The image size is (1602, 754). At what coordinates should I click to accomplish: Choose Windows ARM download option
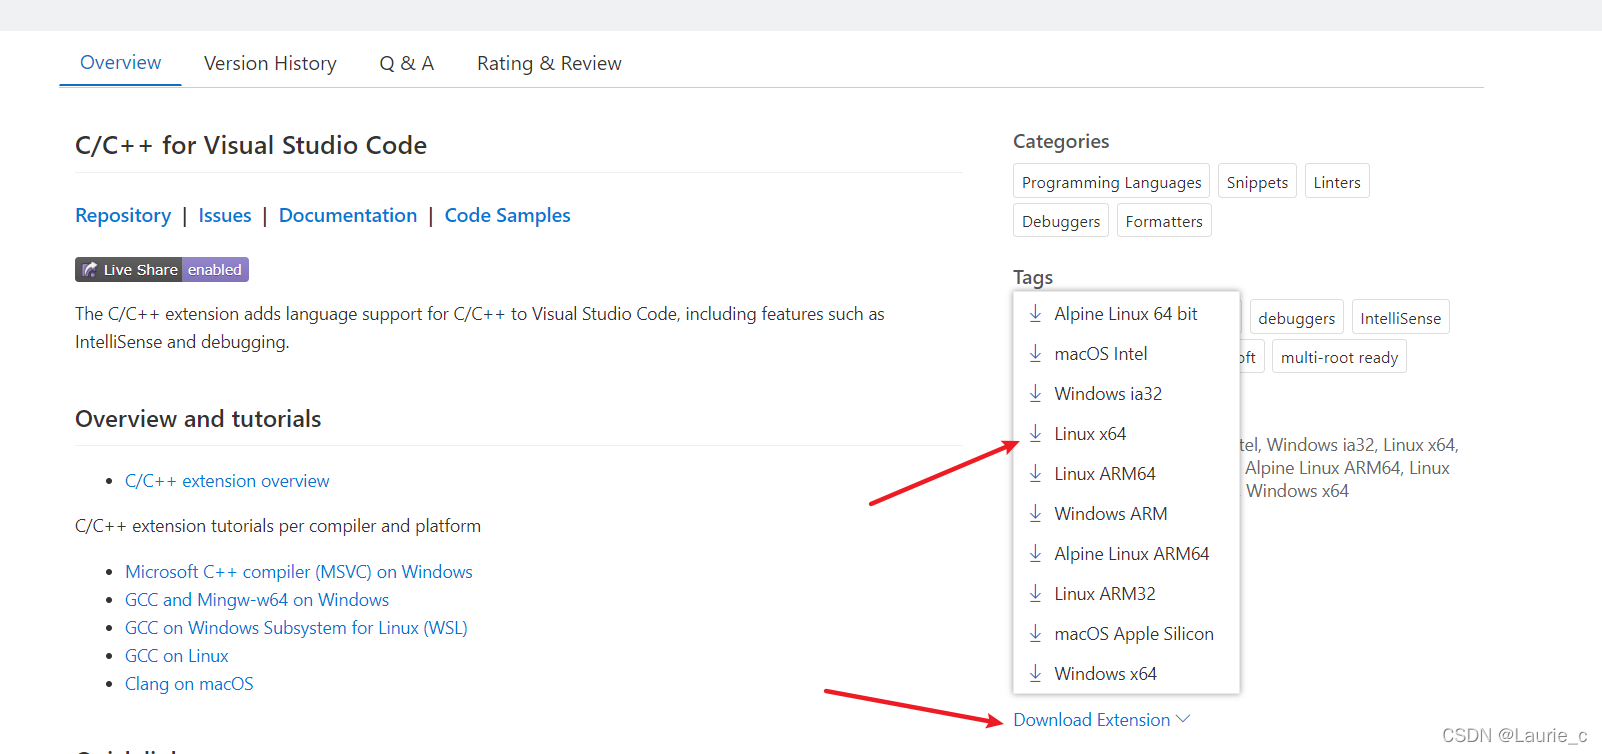point(1126,514)
